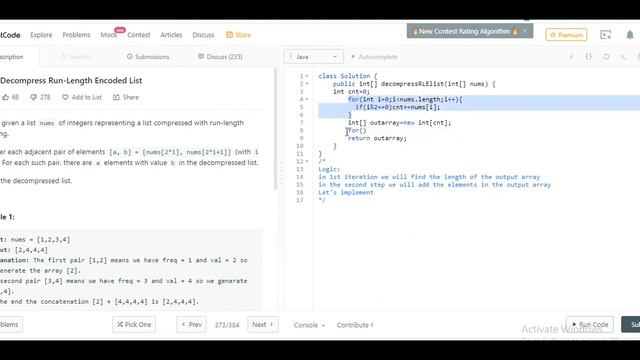Click the thumbs-up like icon
The image size is (640, 360).
pyautogui.click(x=5, y=97)
